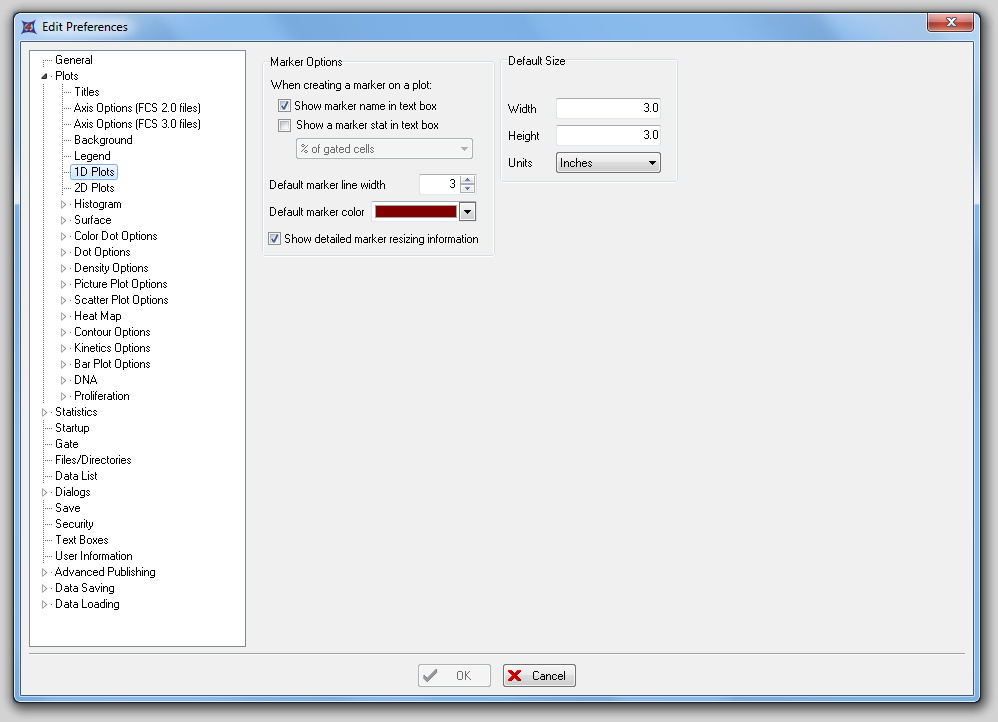998x722 pixels.
Task: Expand the Advanced Publishing node
Action: (x=44, y=572)
